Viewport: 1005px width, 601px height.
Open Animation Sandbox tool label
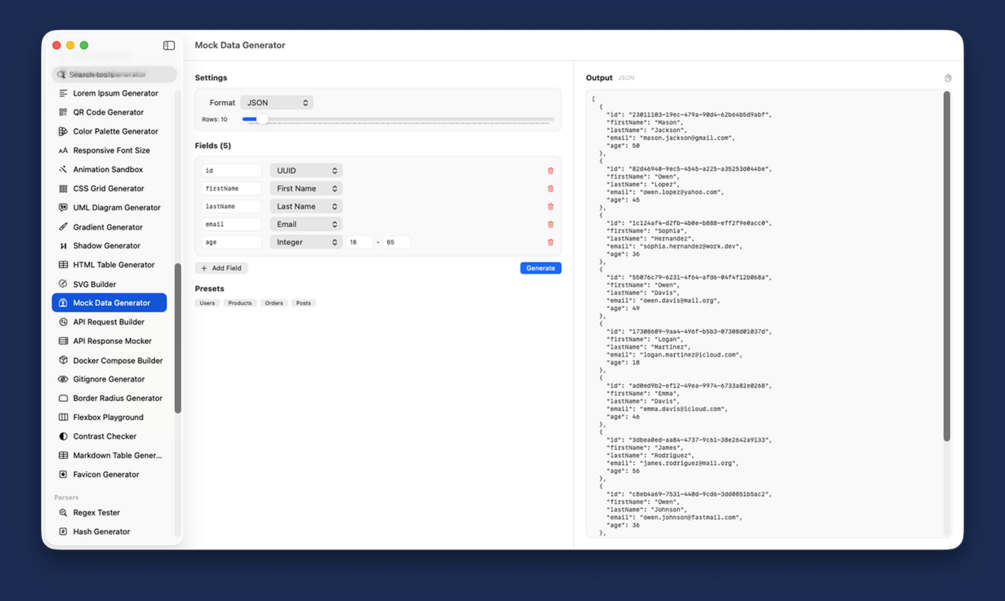pyautogui.click(x=108, y=170)
